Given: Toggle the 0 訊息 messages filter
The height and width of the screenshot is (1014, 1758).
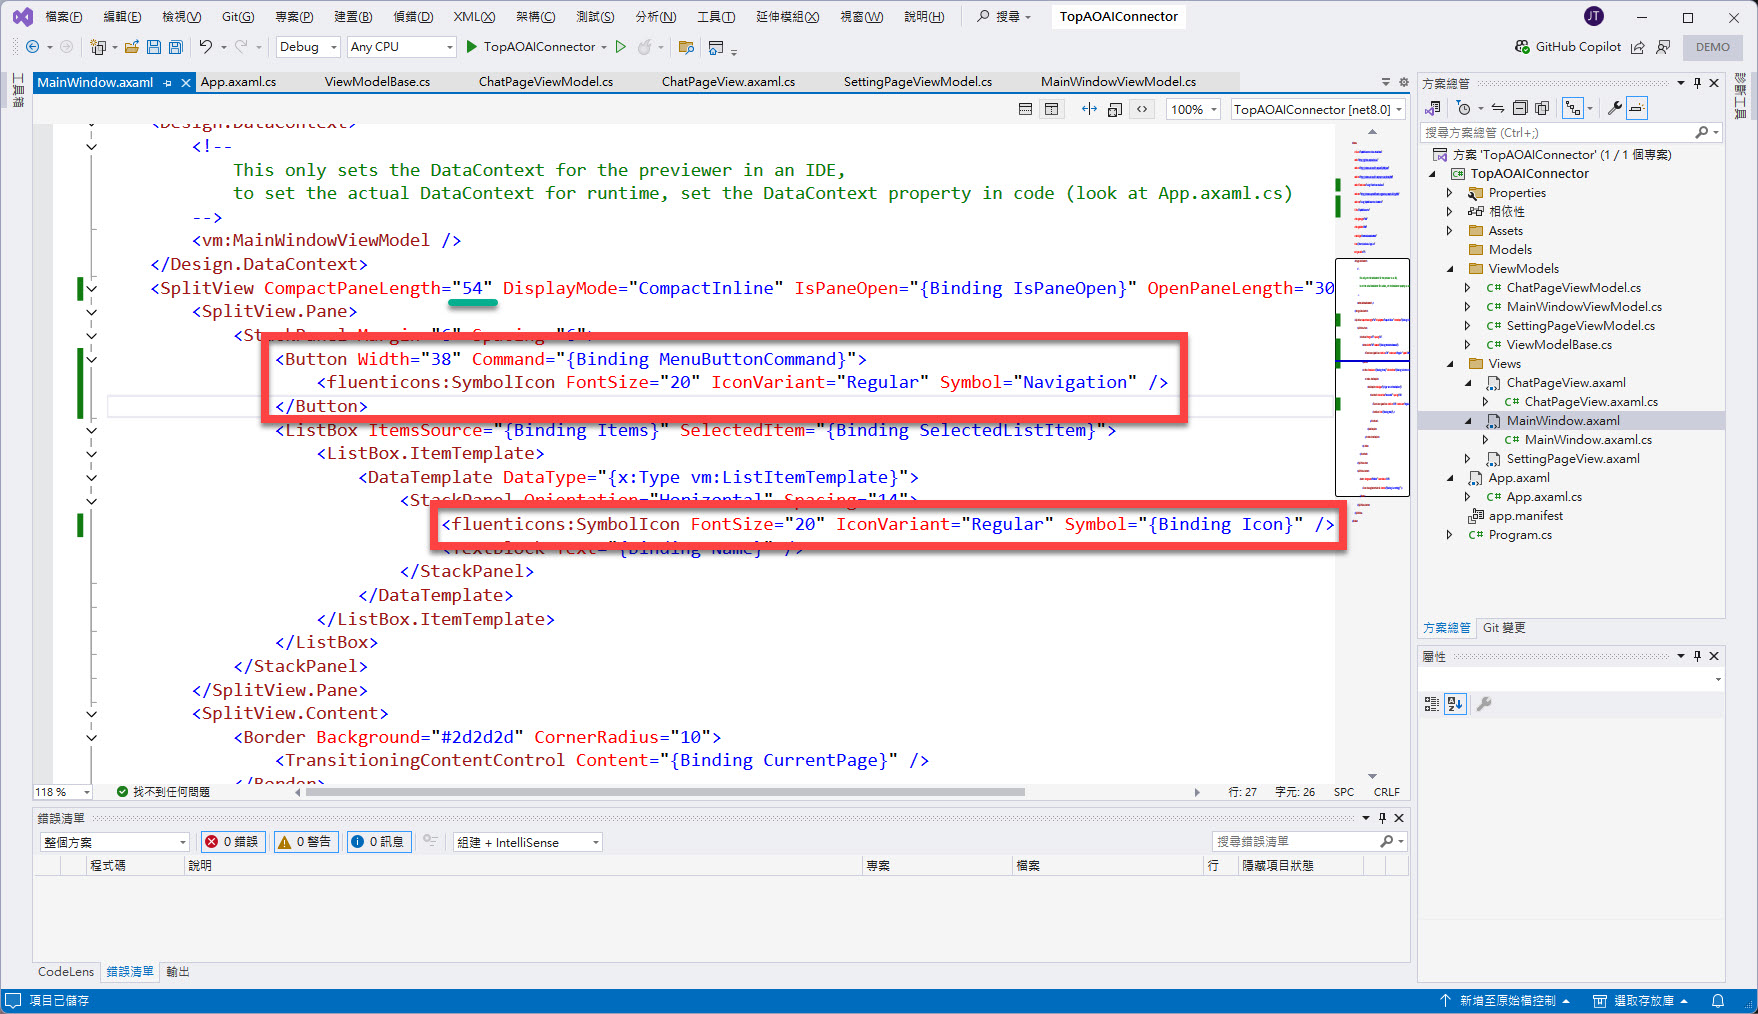Looking at the screenshot, I should click(377, 842).
